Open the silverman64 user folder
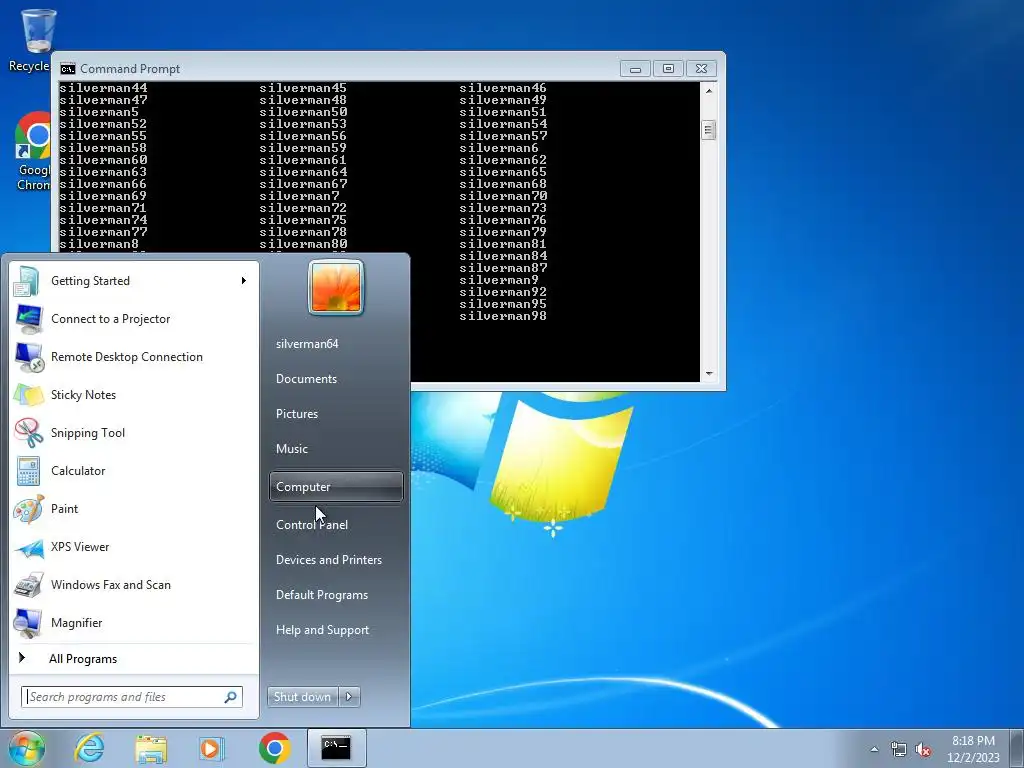Screen dimensions: 1024x768 coord(307,344)
